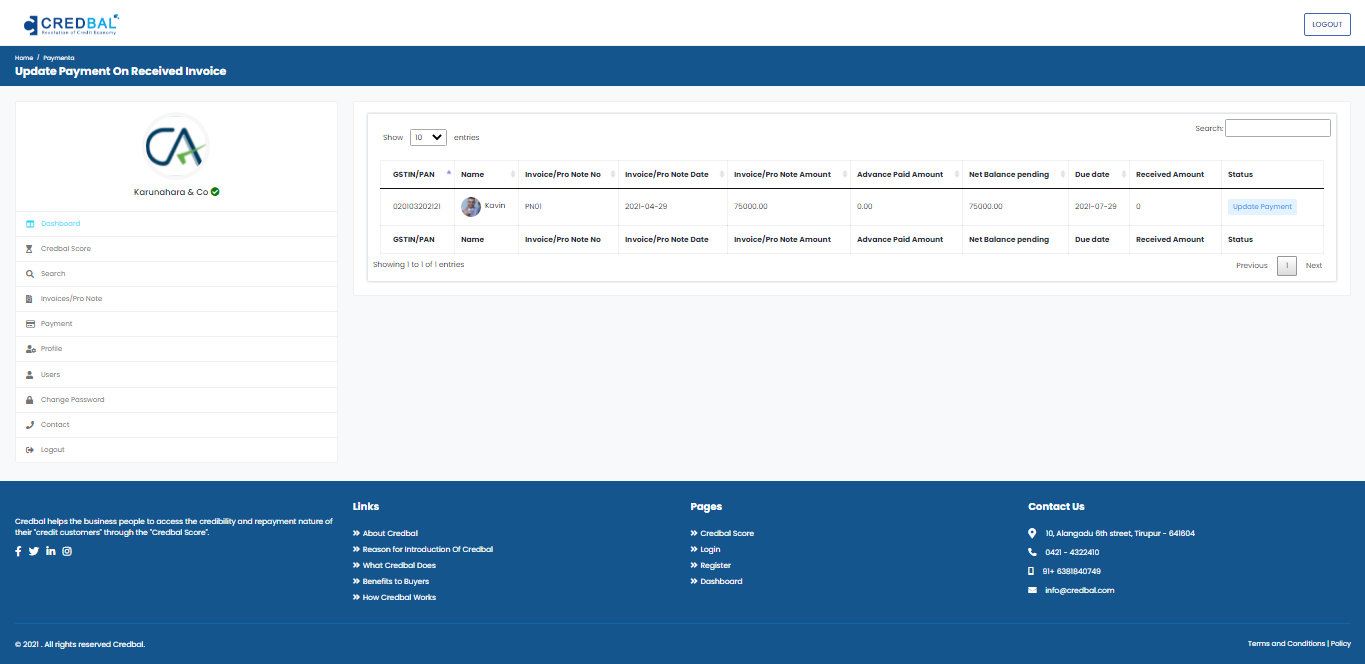Screen dimensions: 1365x664
Task: Sort by Invoice/Pro Note Date column
Action: pyautogui.click(x=673, y=174)
